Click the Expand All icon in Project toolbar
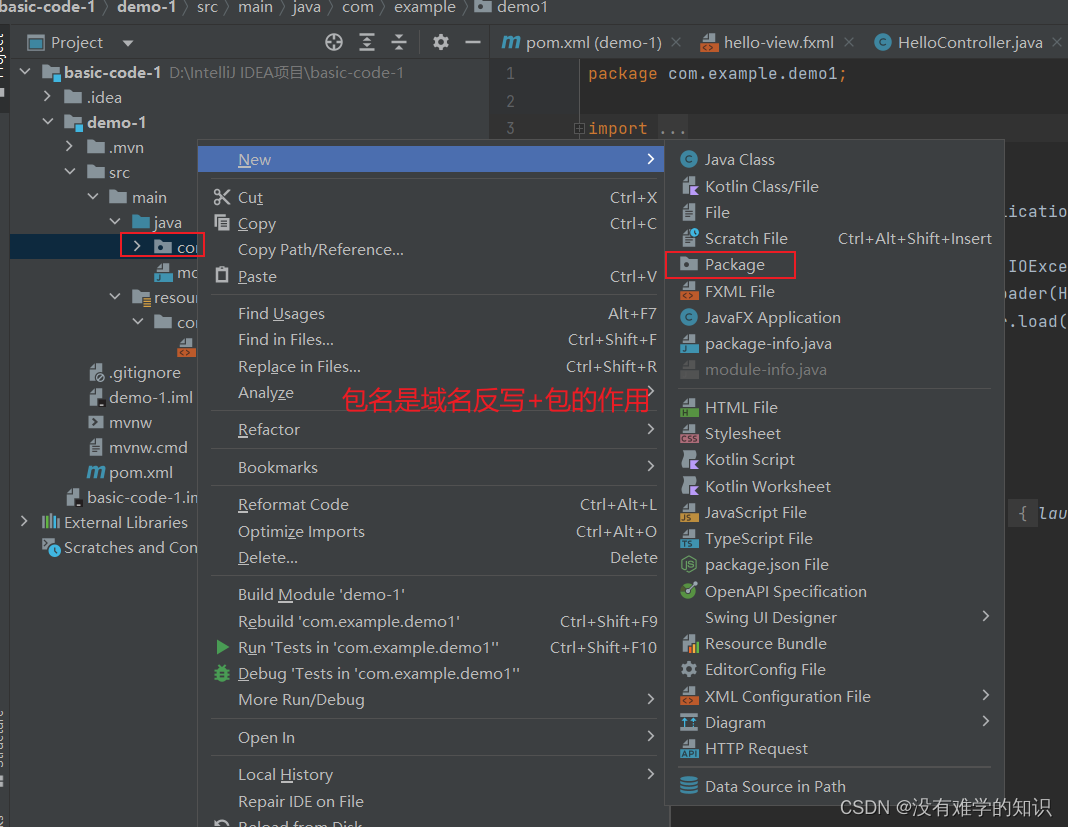 click(367, 42)
